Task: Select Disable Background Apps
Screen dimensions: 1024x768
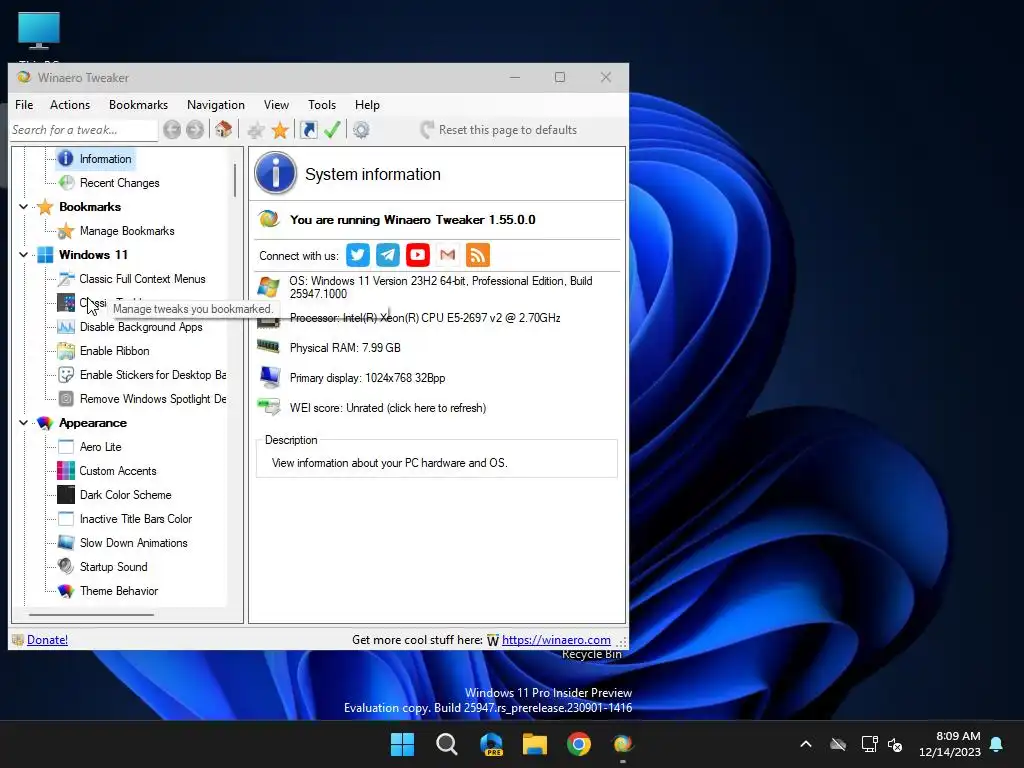Action: [141, 327]
